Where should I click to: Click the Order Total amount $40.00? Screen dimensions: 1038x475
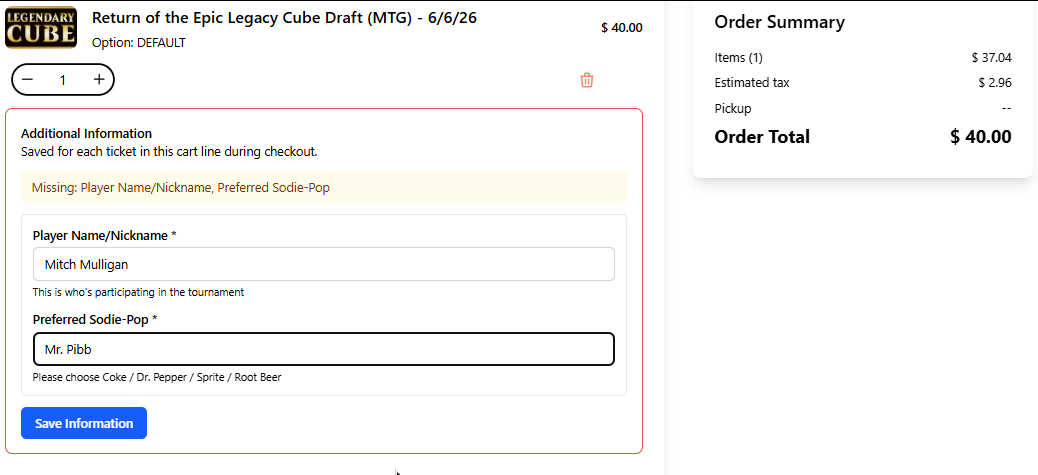click(980, 137)
